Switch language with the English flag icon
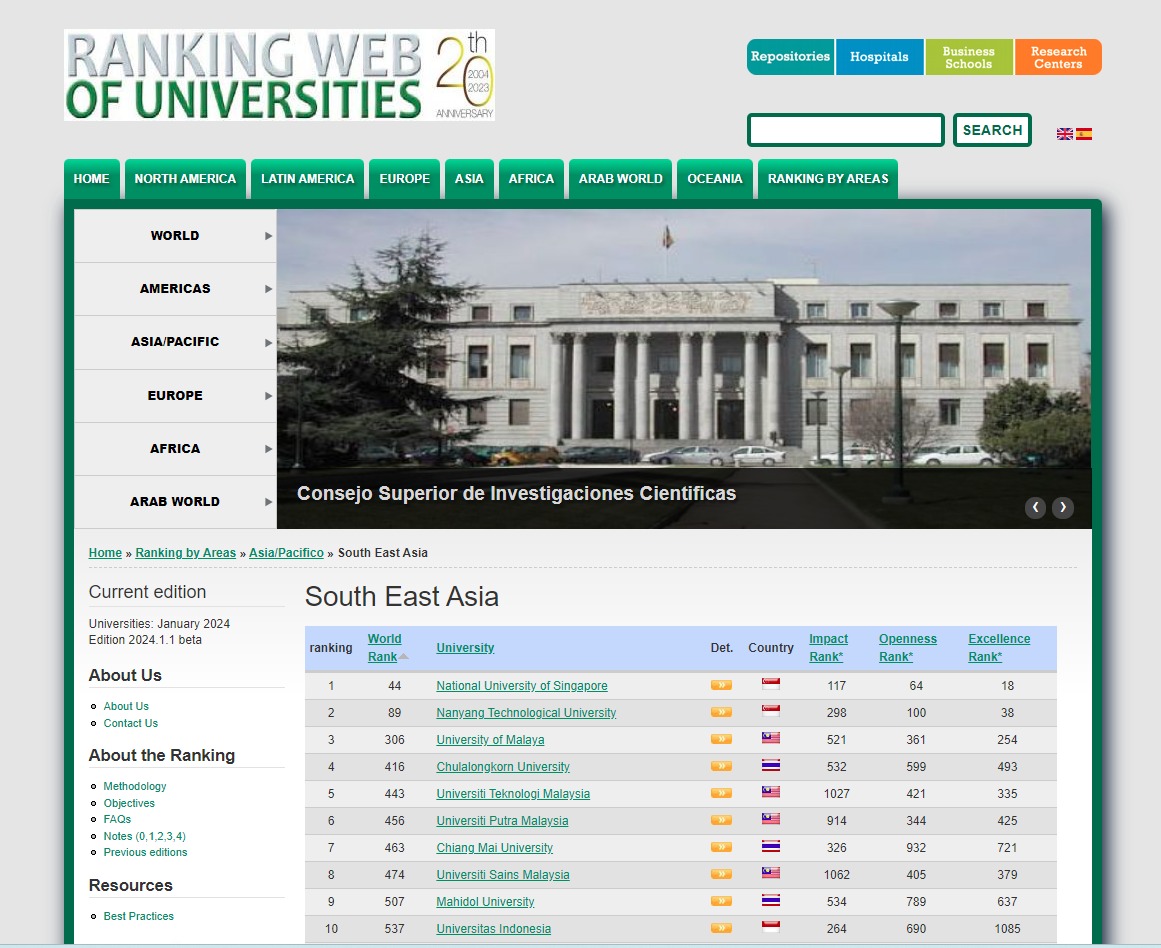The width and height of the screenshot is (1161, 948). pos(1065,134)
